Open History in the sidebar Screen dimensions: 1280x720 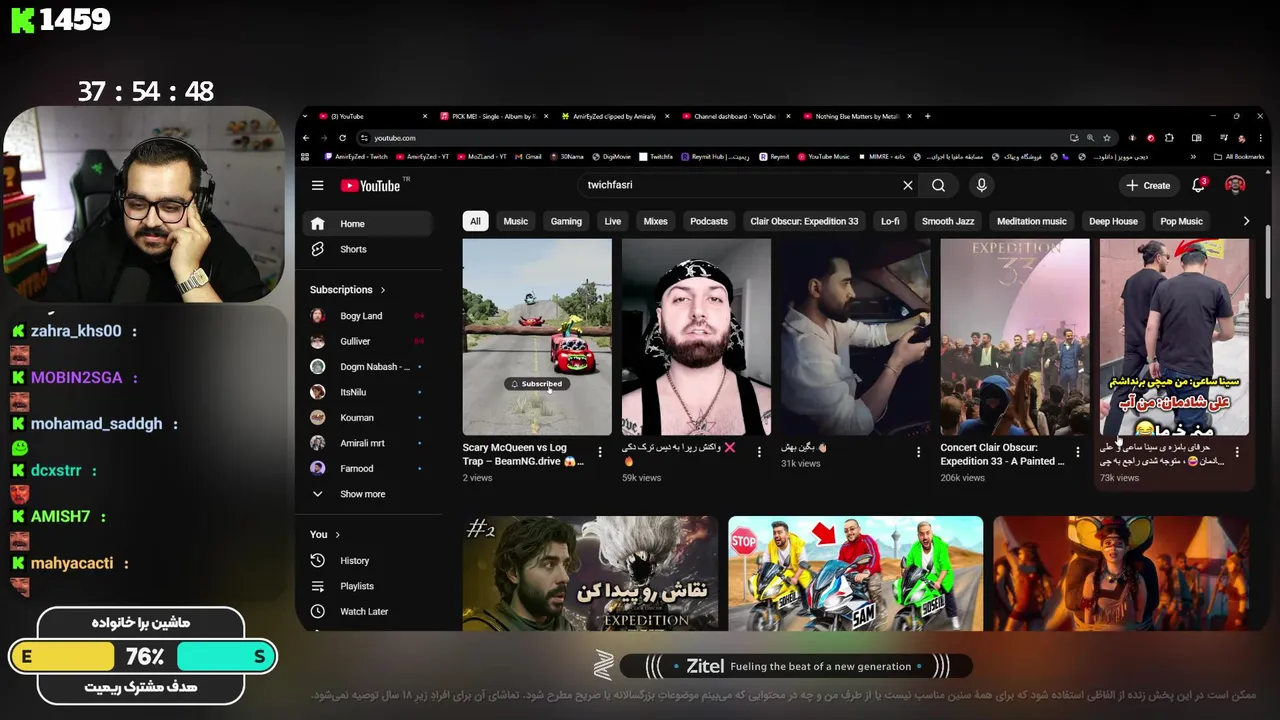pos(367,561)
